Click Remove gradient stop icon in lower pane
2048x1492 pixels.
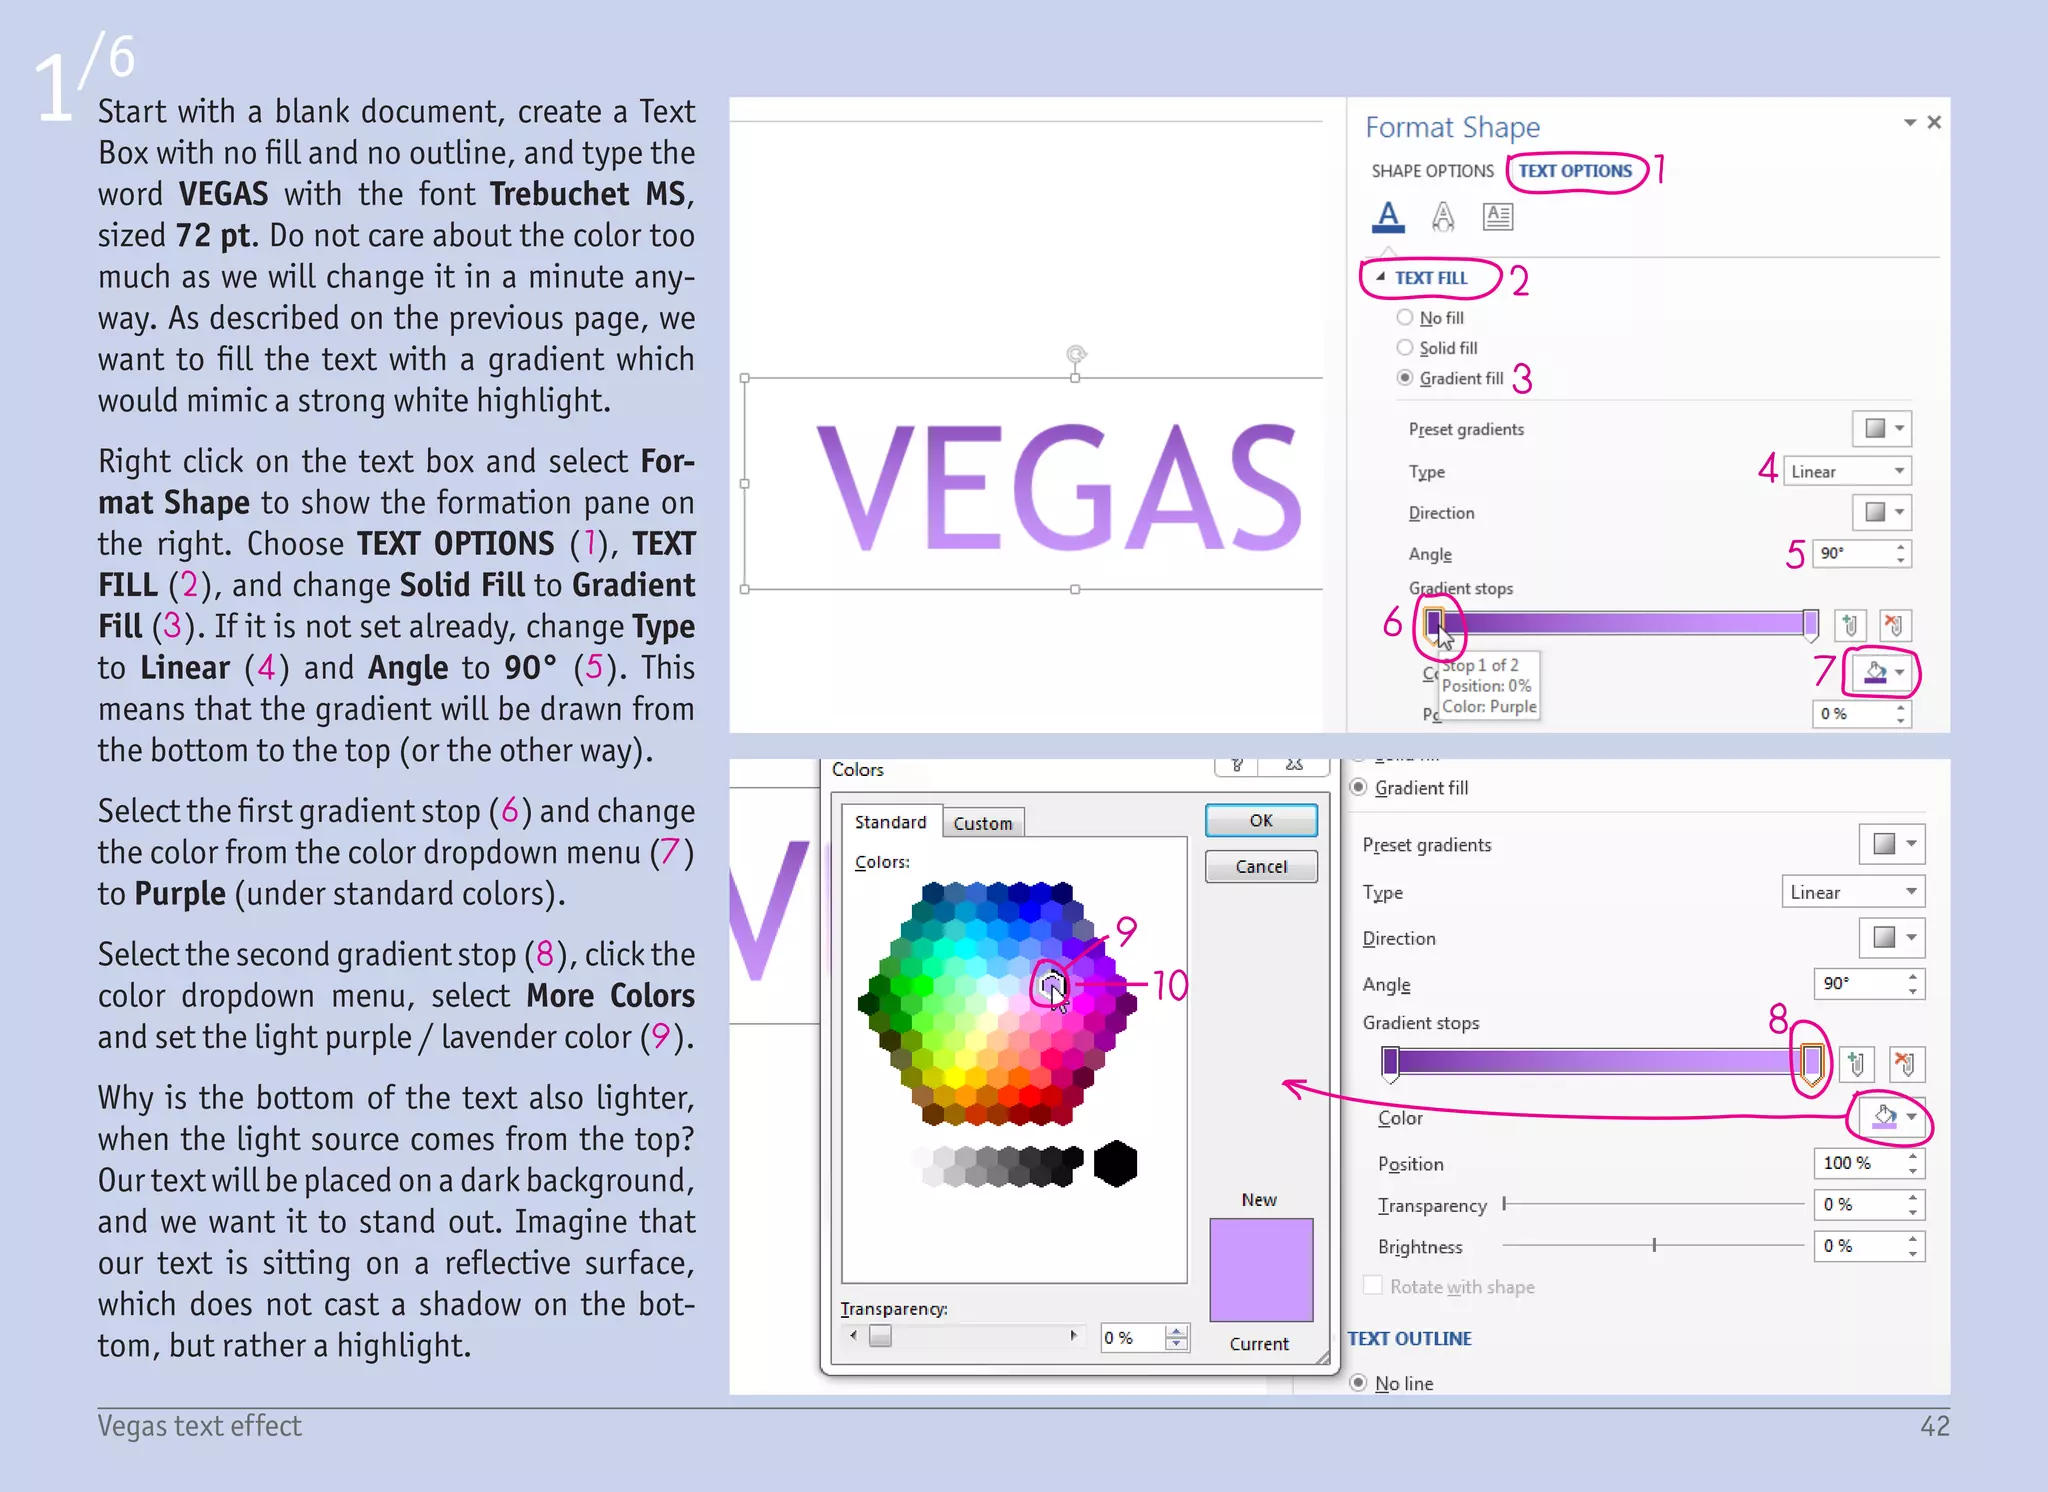(1906, 1063)
